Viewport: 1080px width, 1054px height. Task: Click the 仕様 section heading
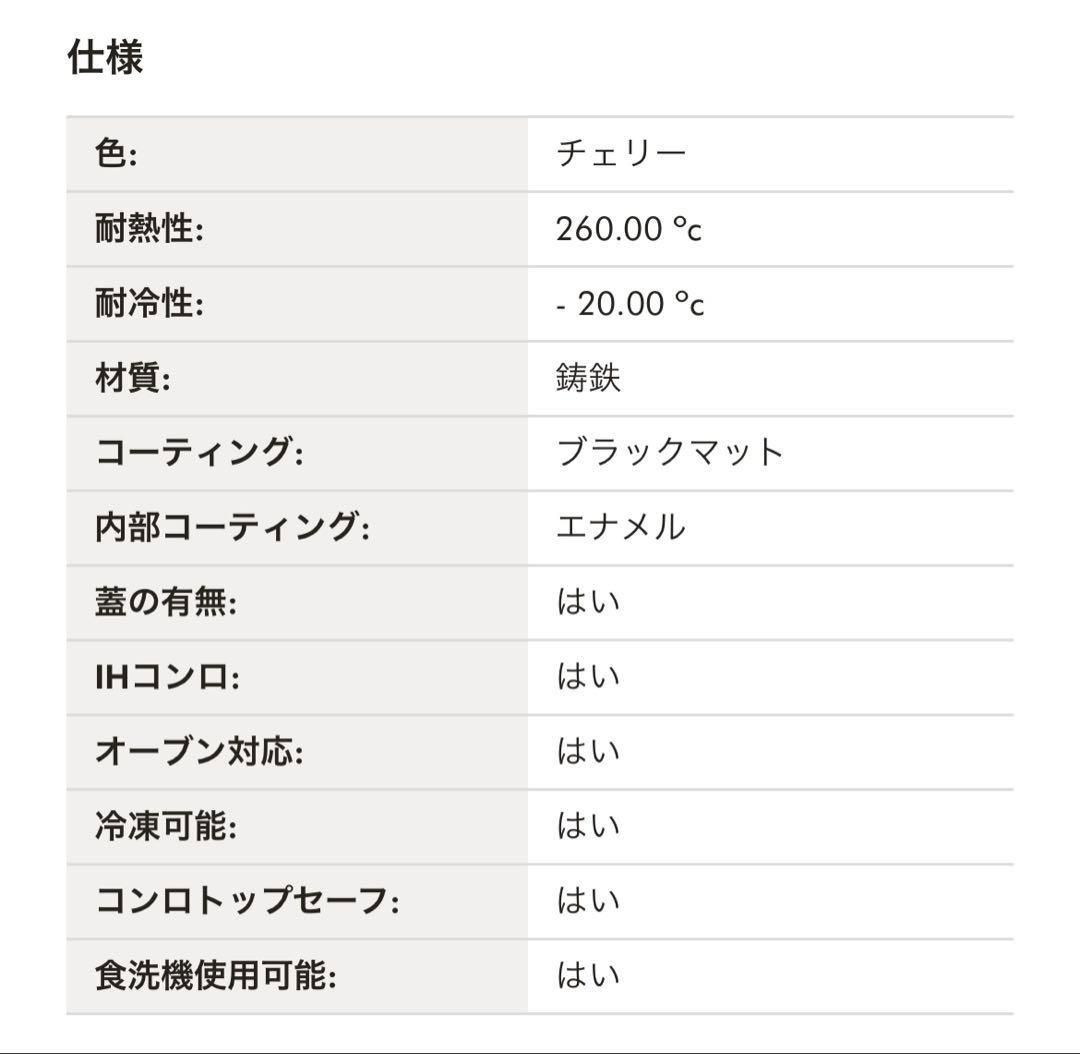[105, 57]
